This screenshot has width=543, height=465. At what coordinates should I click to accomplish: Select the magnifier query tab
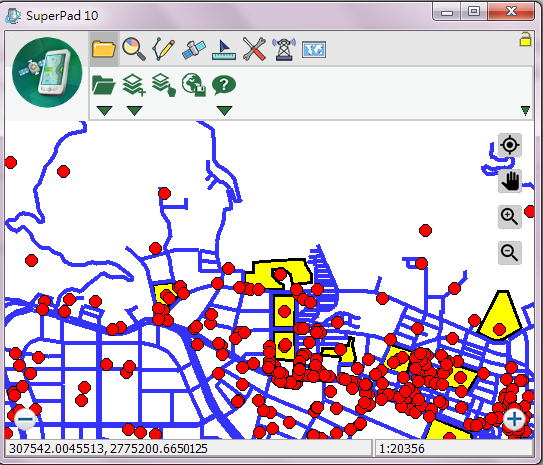tap(134, 49)
